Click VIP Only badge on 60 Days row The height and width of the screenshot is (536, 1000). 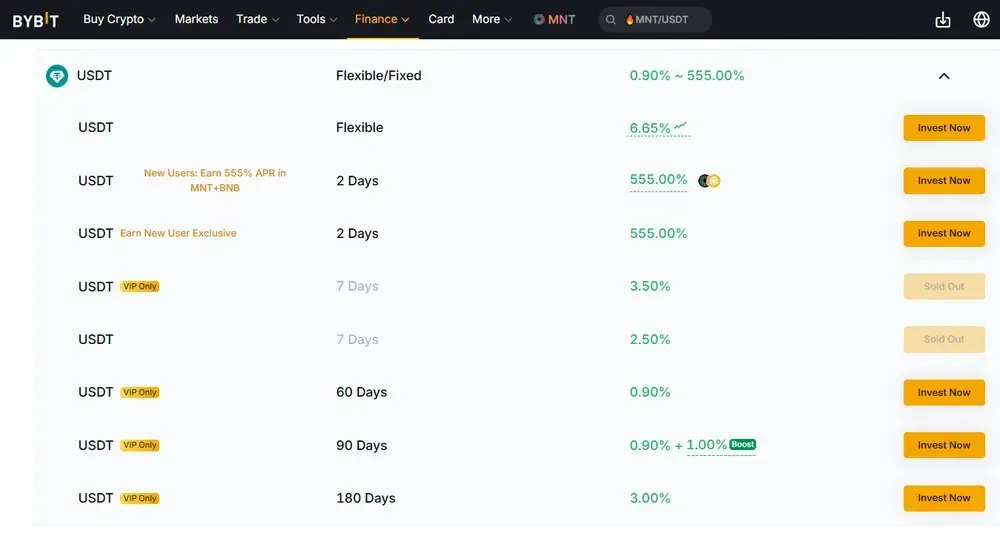(x=140, y=392)
